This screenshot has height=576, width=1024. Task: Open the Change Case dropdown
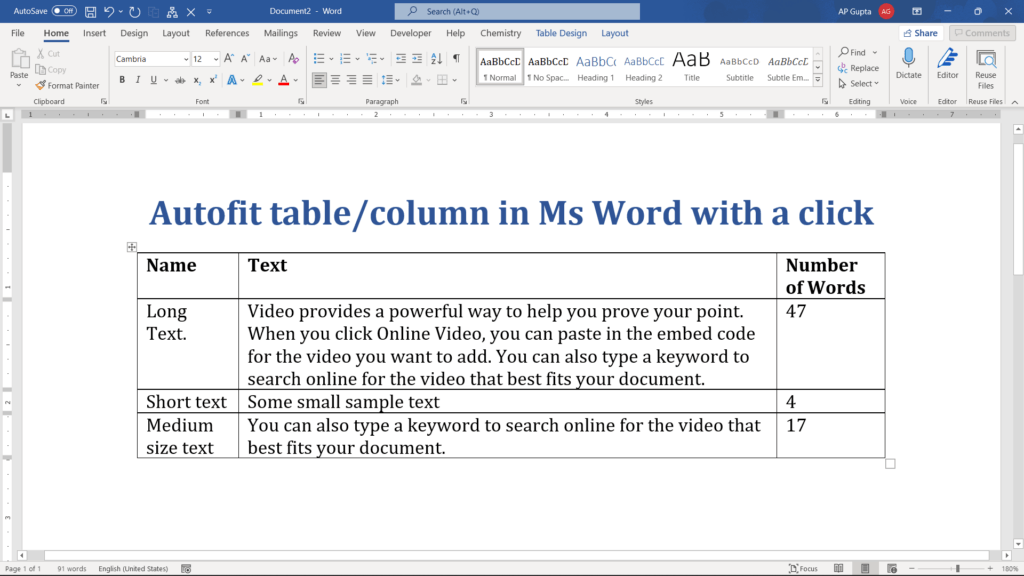pyautogui.click(x=267, y=59)
